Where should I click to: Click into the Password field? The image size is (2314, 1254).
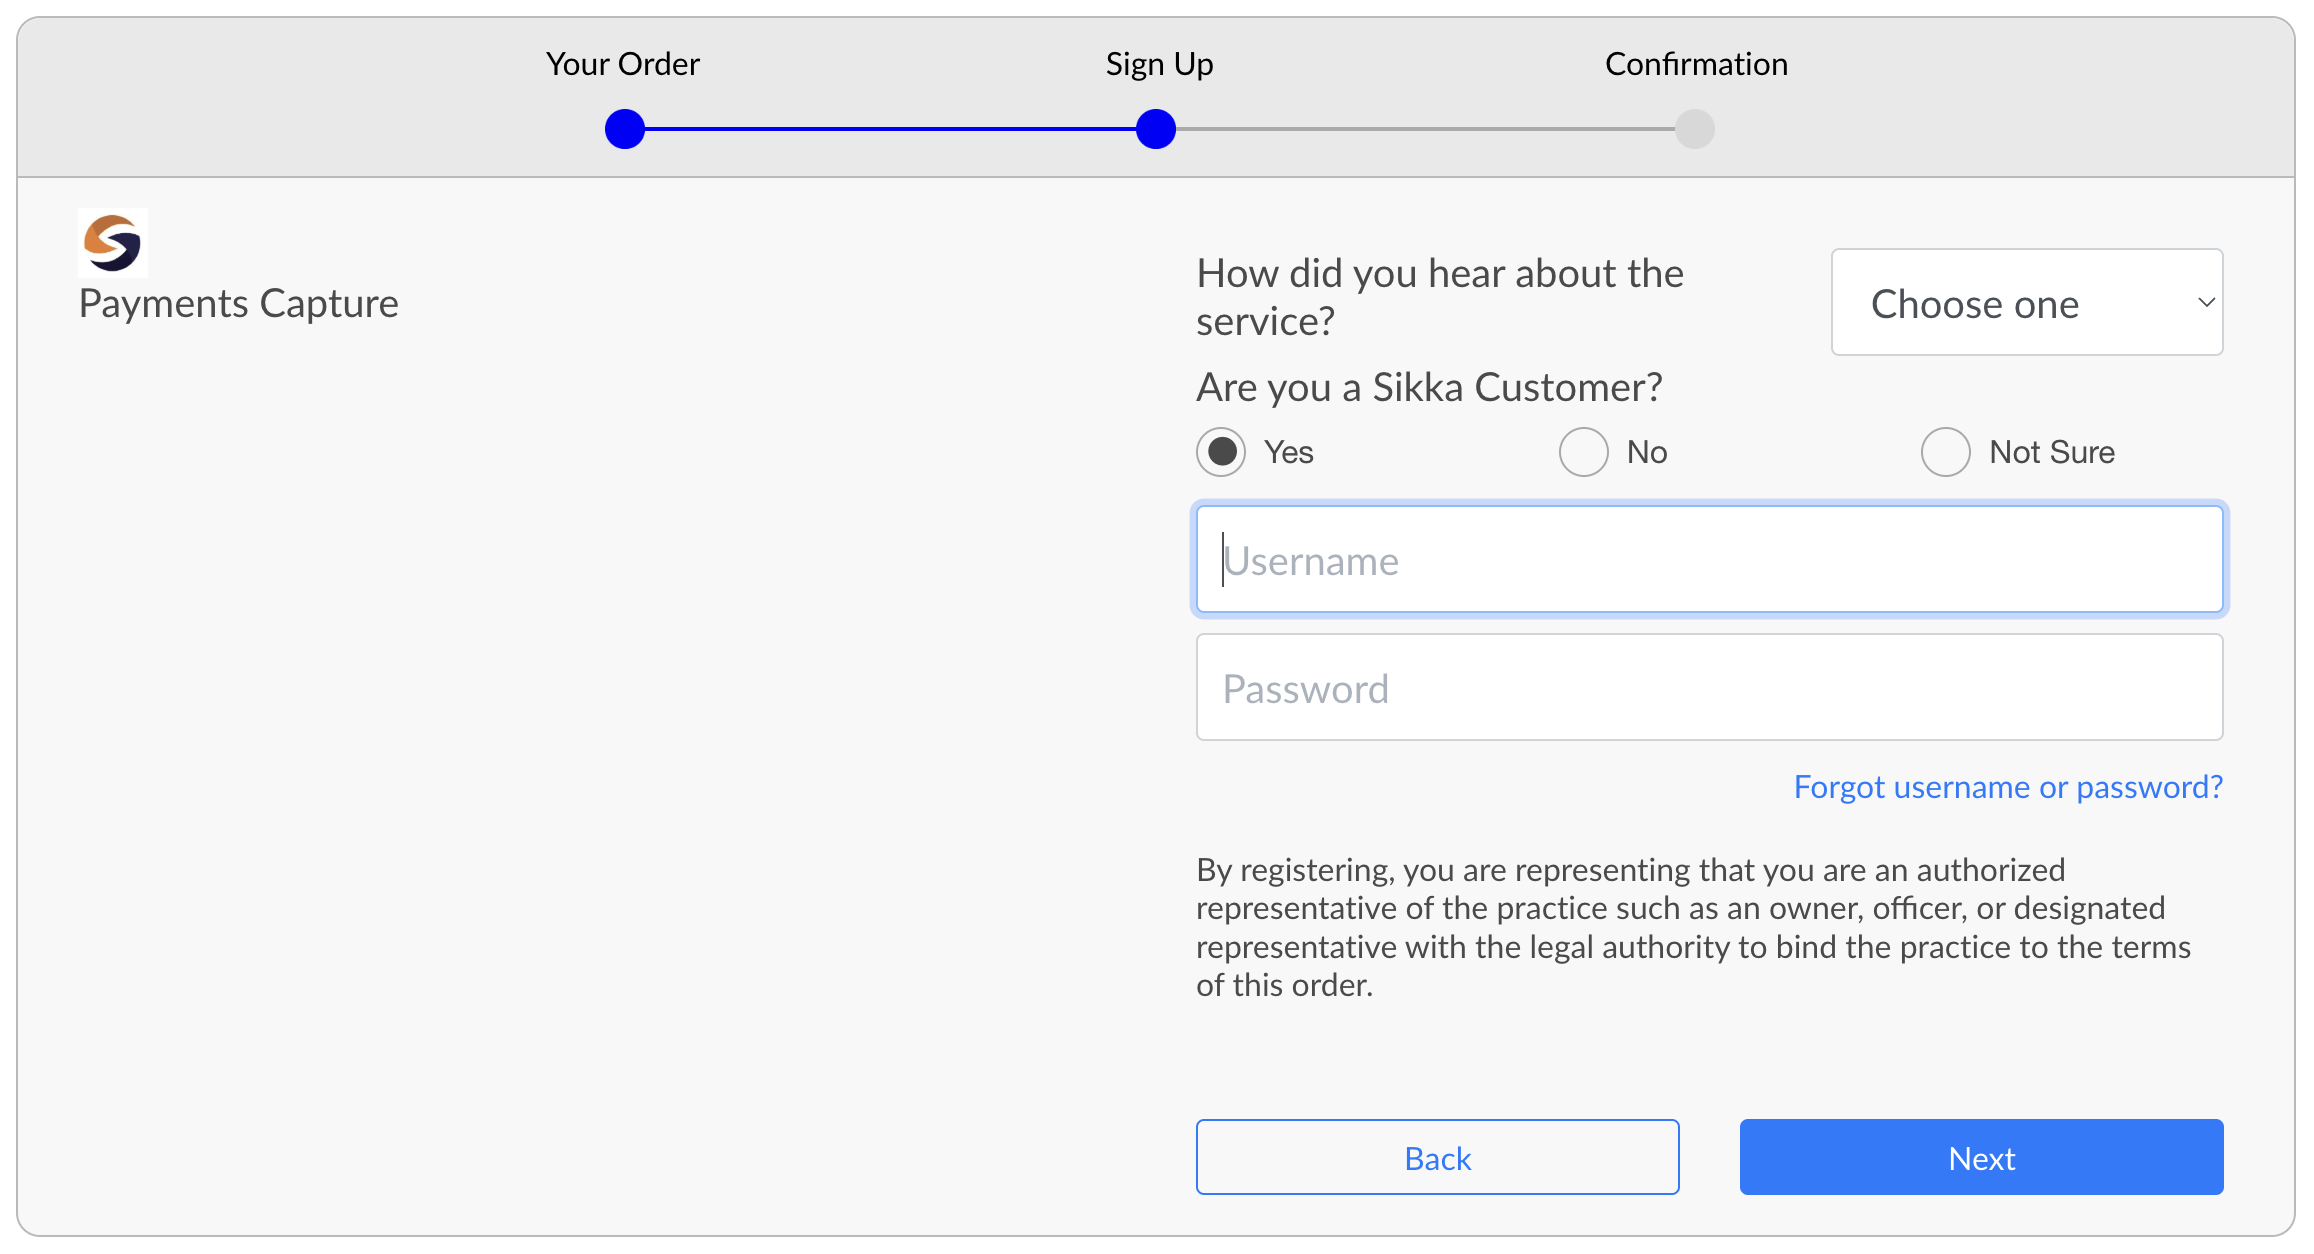click(x=1709, y=688)
